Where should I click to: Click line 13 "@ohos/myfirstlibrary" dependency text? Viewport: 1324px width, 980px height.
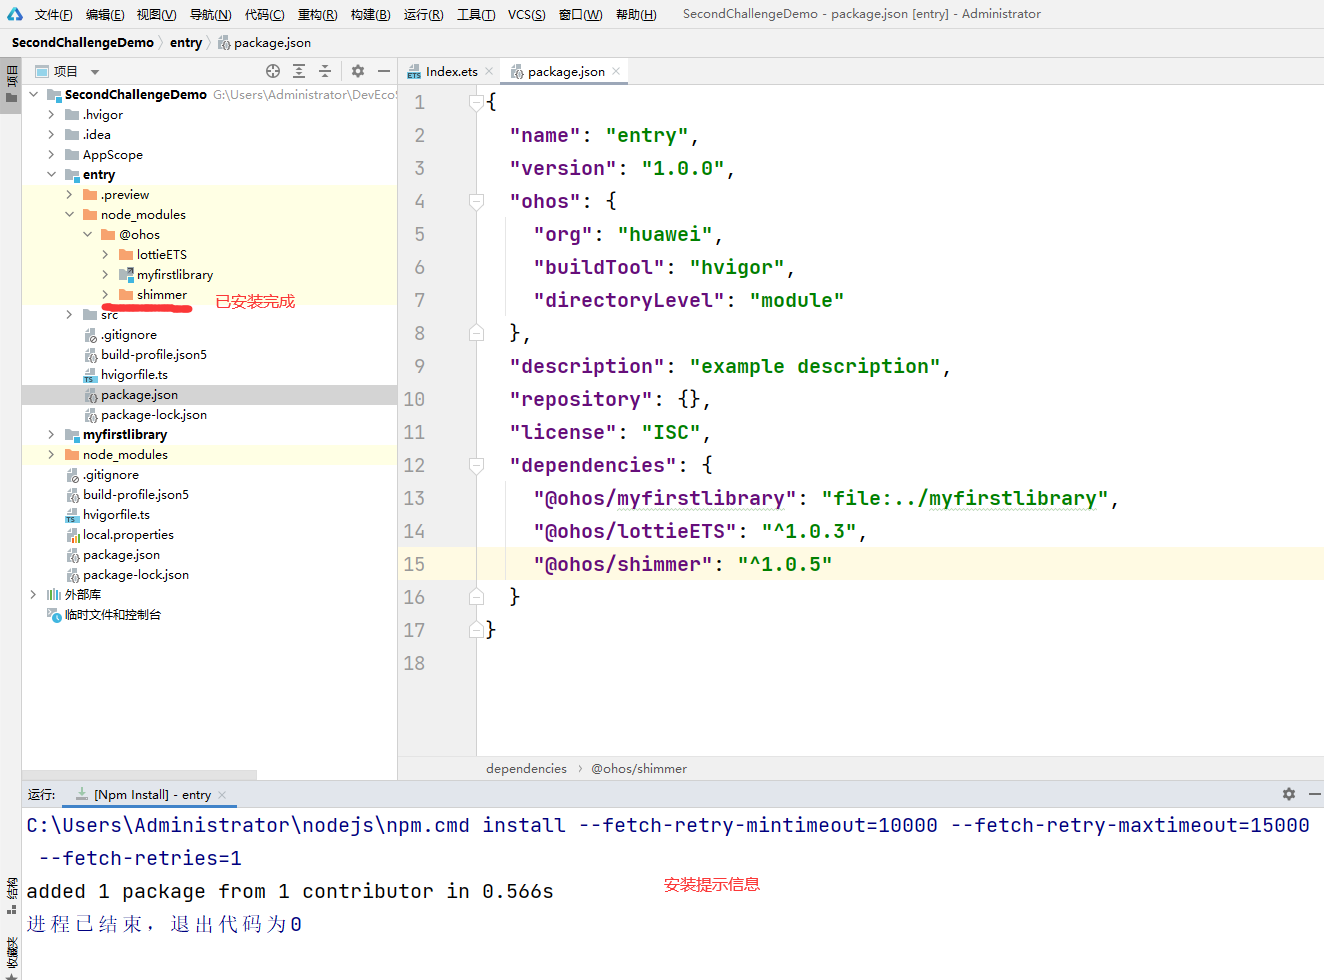click(666, 498)
